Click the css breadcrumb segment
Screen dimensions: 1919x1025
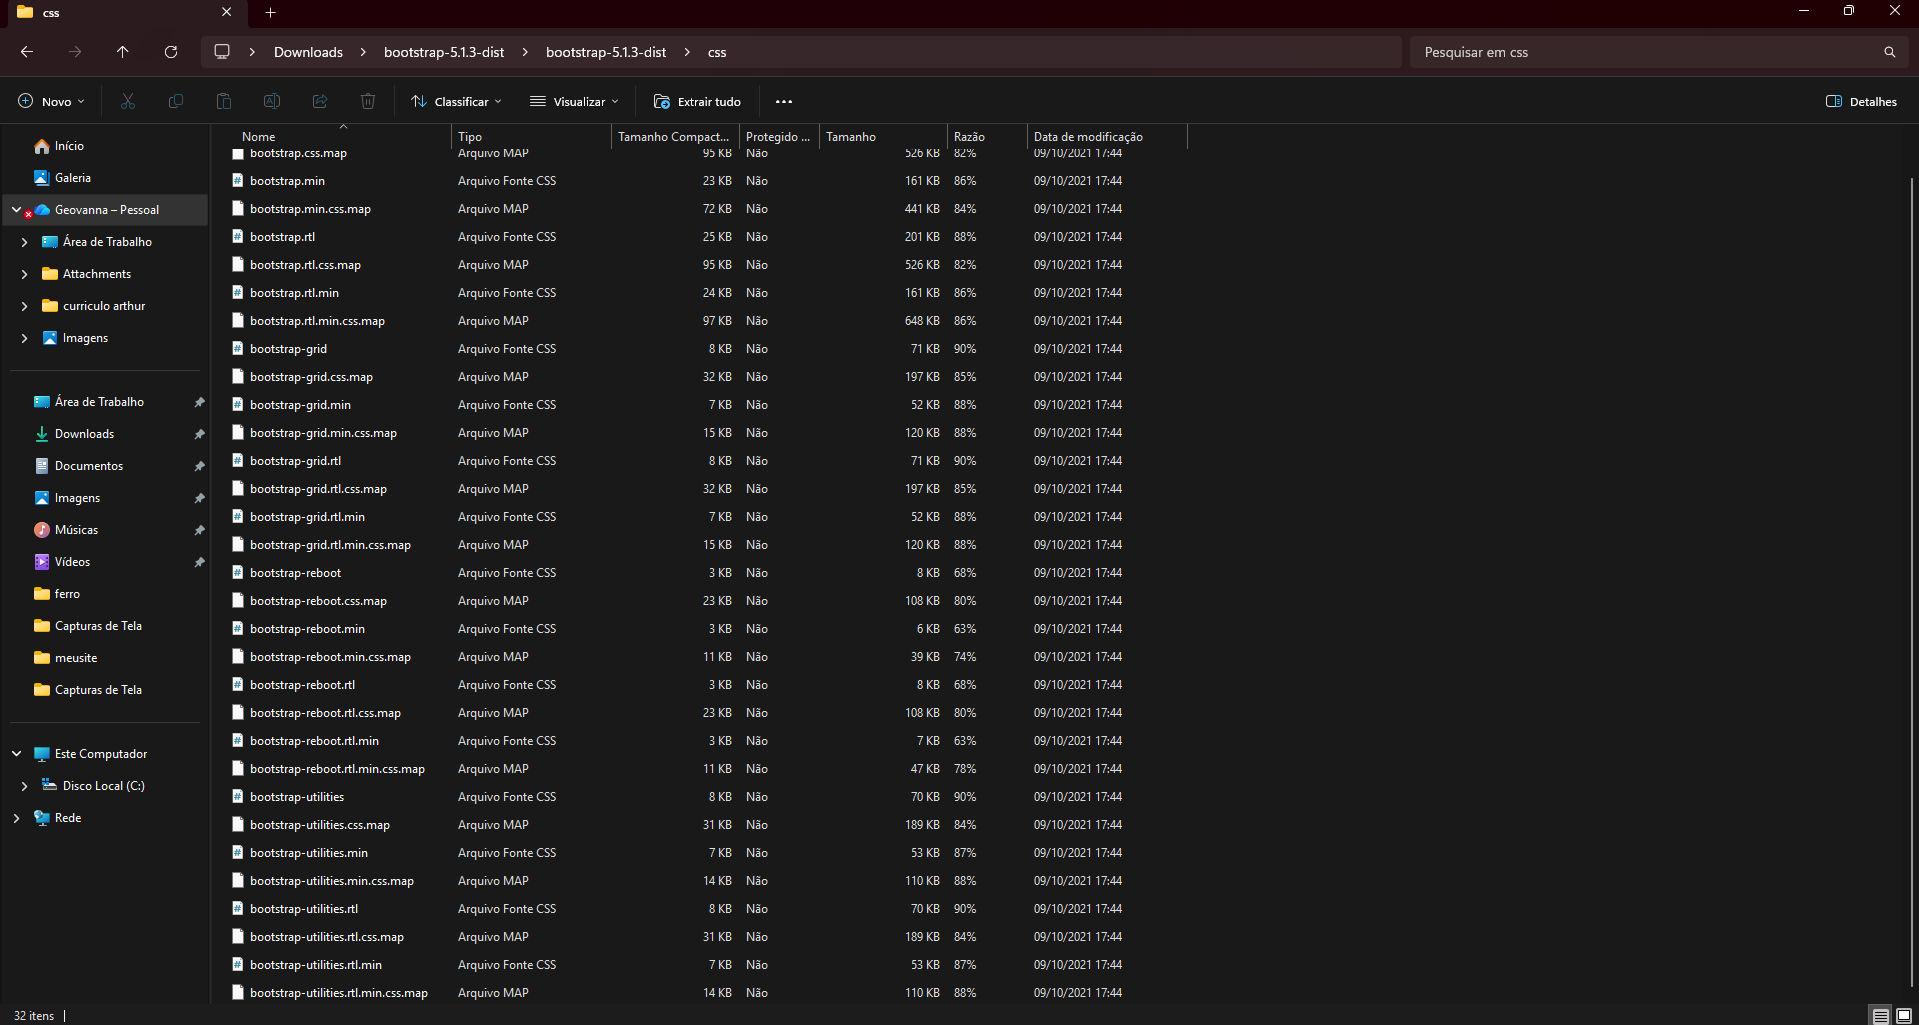tap(717, 52)
